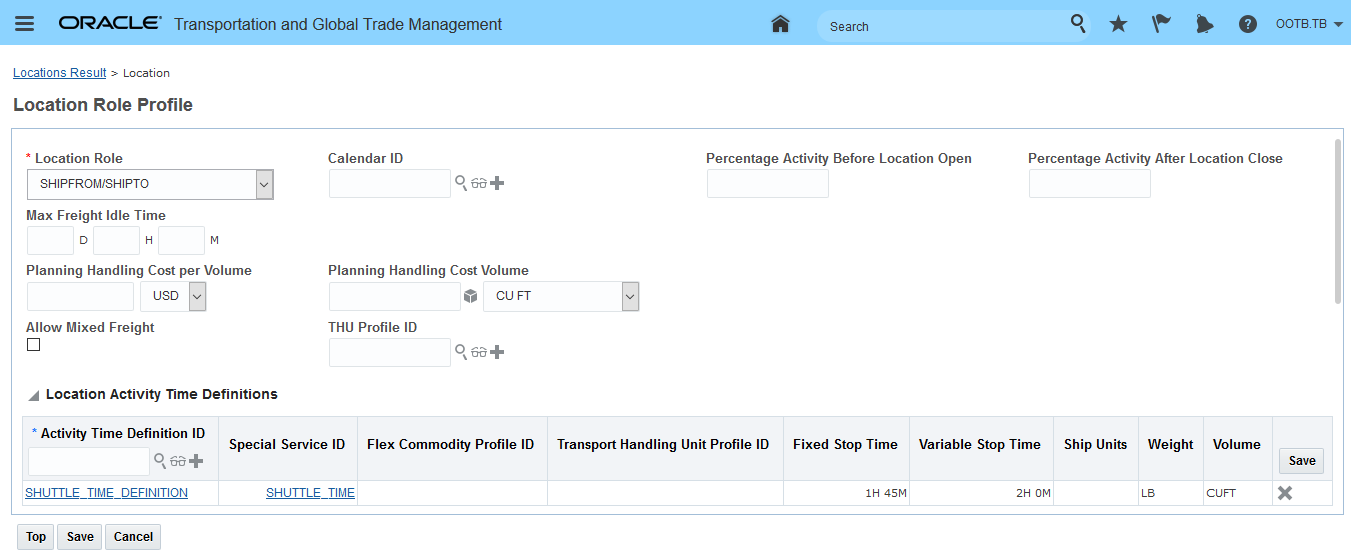Click the Percentage Activity Before Location Open field
Image resolution: width=1351 pixels, height=554 pixels.
tap(767, 184)
